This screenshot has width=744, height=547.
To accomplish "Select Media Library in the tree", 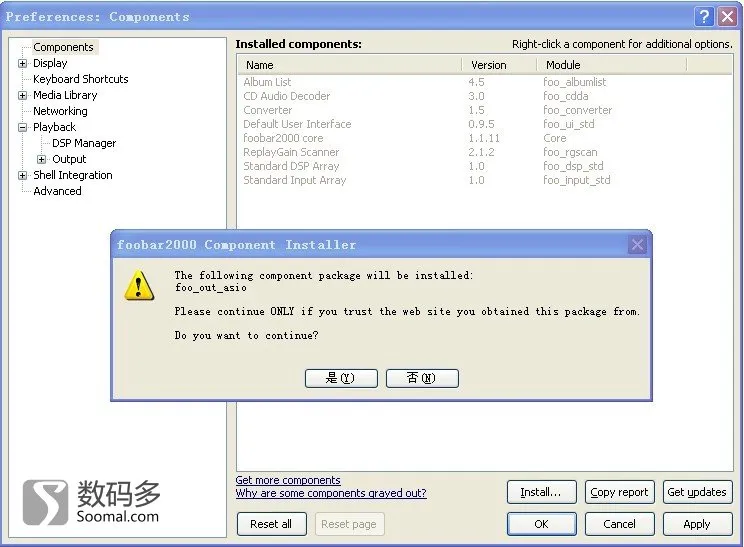I will (x=65, y=95).
